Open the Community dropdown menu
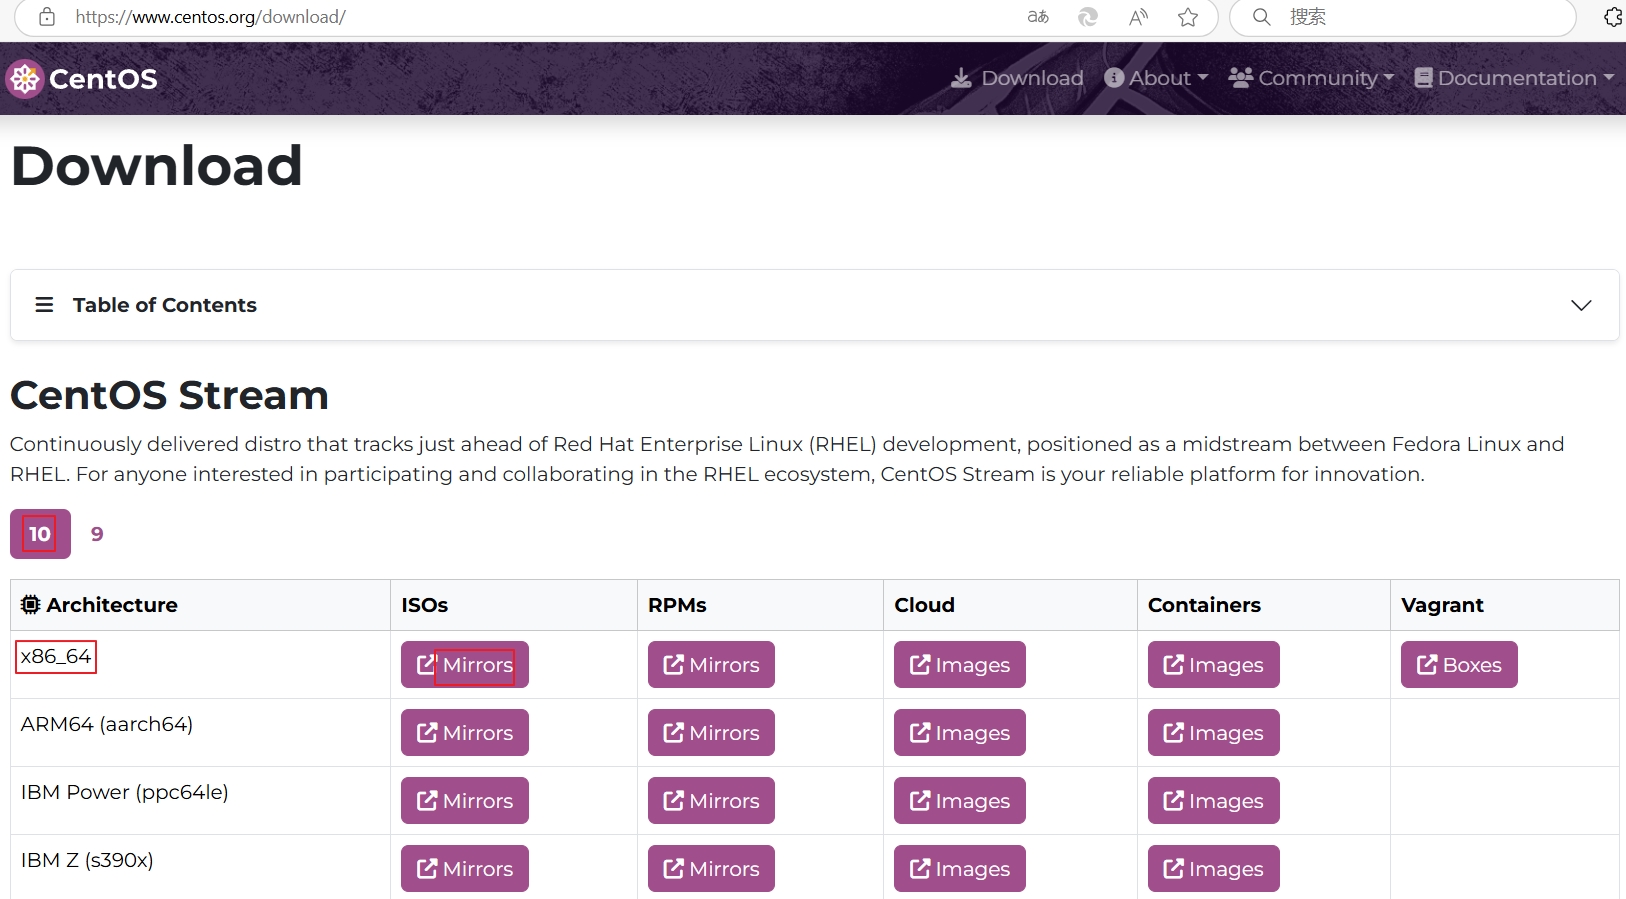Viewport: 1626px width, 899px height. (x=1311, y=78)
